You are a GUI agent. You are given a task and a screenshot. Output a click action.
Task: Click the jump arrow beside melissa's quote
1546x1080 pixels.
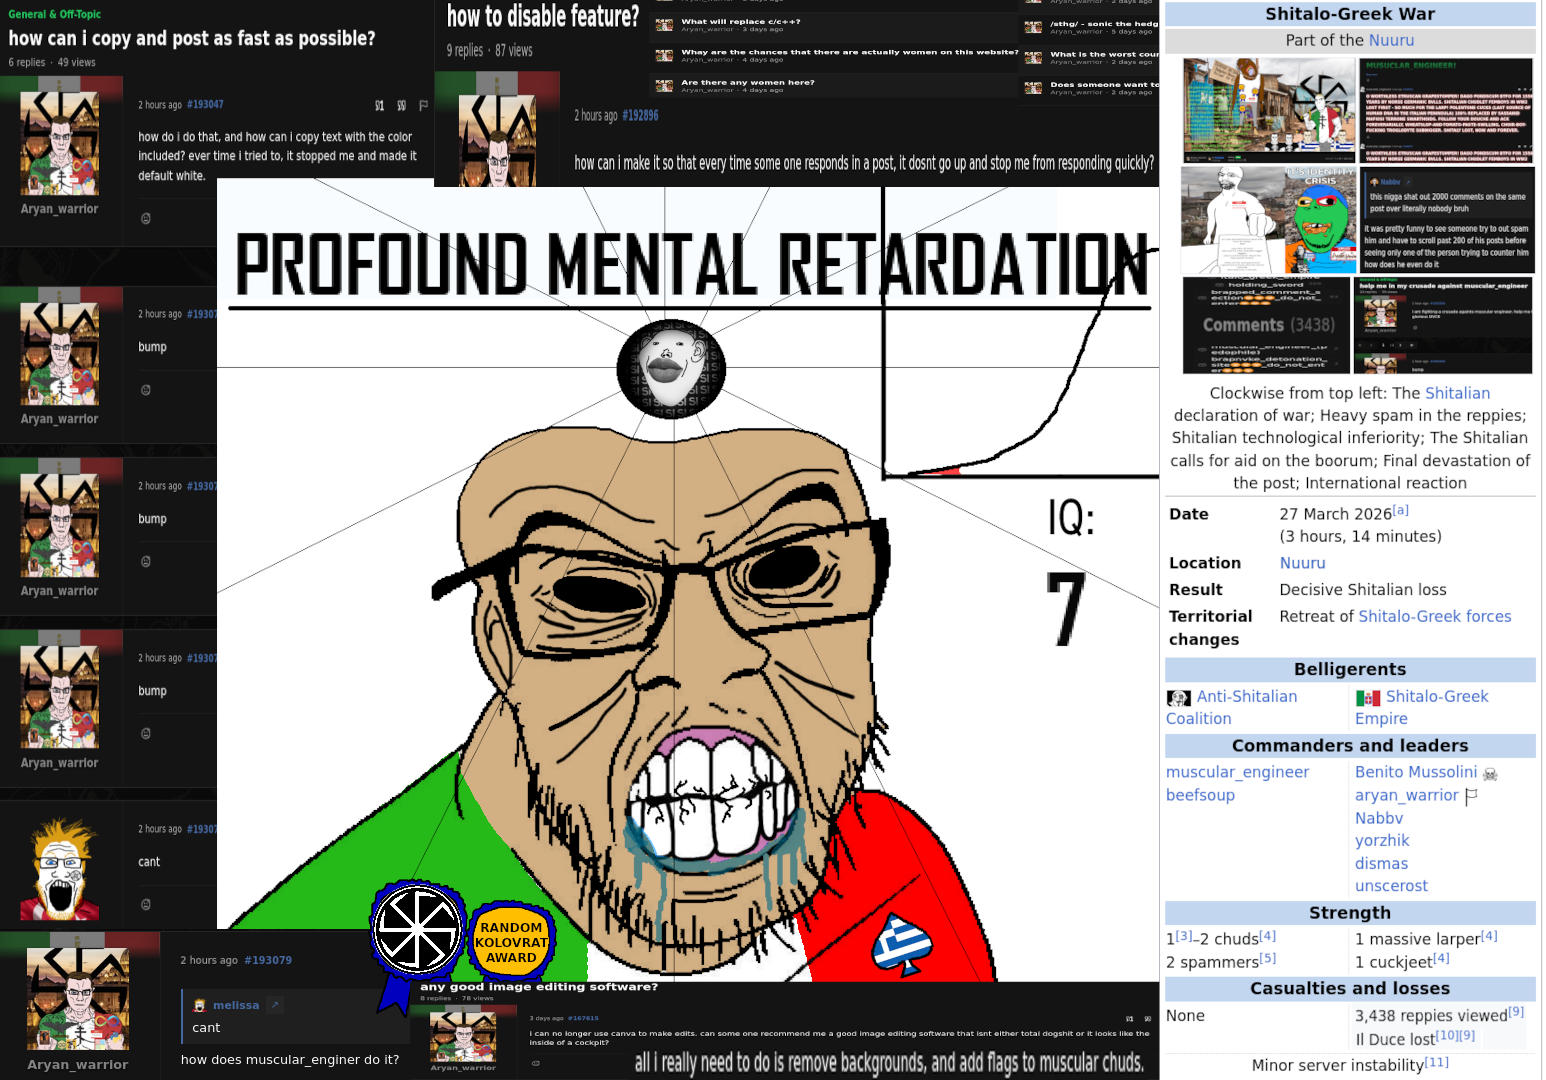coord(275,1005)
